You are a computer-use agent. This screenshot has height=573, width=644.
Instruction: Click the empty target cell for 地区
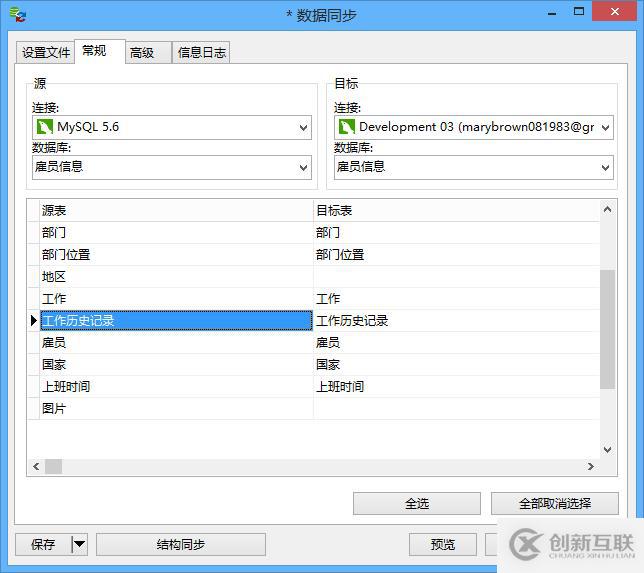coord(457,276)
